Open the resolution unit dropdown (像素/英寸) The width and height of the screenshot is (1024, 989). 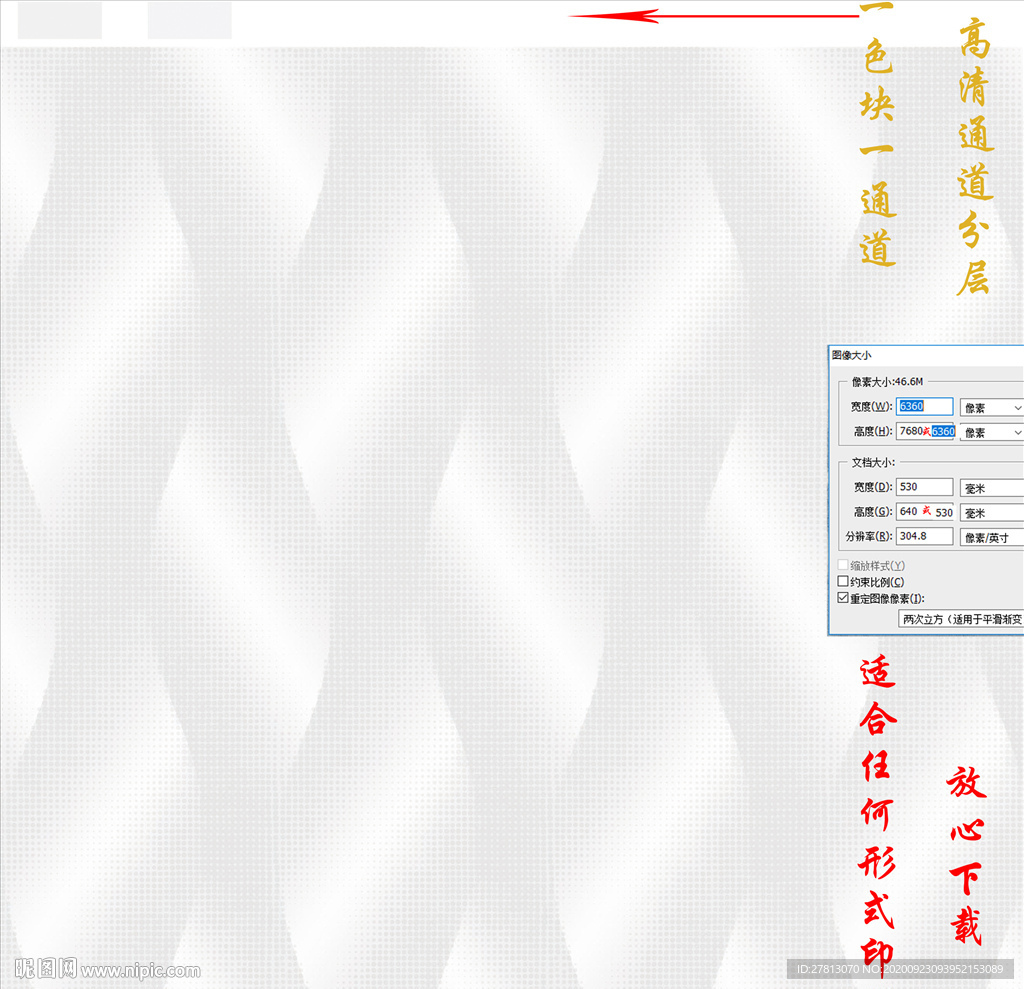click(991, 538)
